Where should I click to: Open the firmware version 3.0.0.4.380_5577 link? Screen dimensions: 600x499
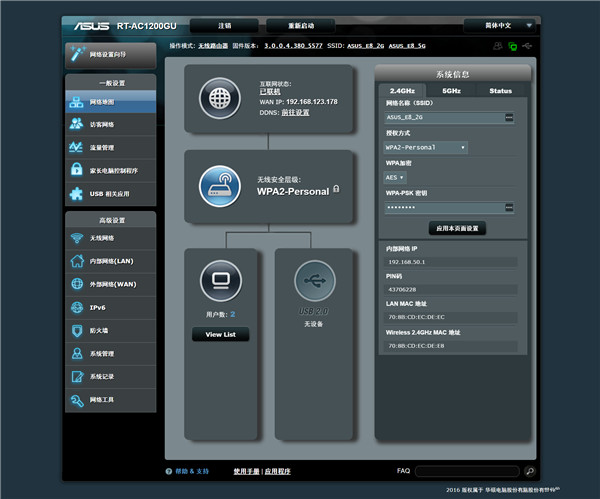click(x=293, y=46)
